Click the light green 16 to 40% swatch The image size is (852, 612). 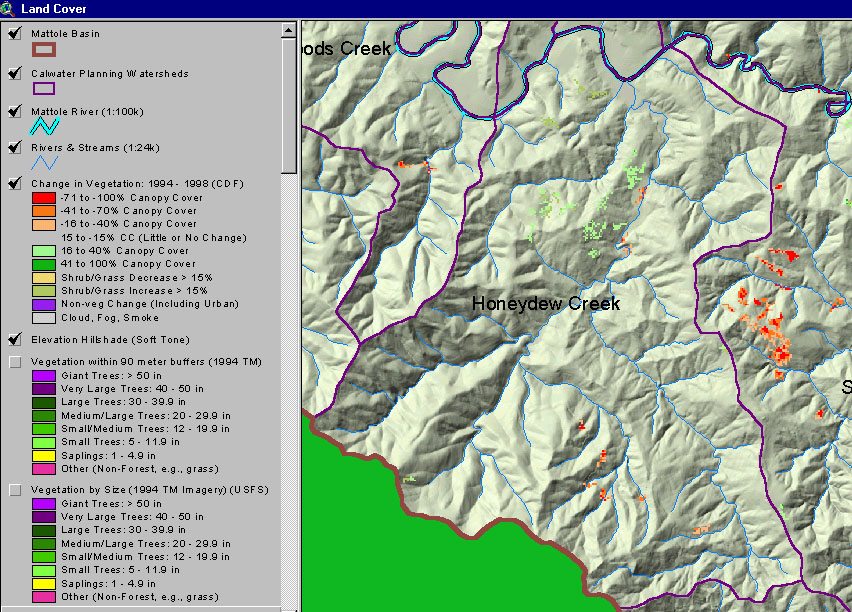point(43,251)
